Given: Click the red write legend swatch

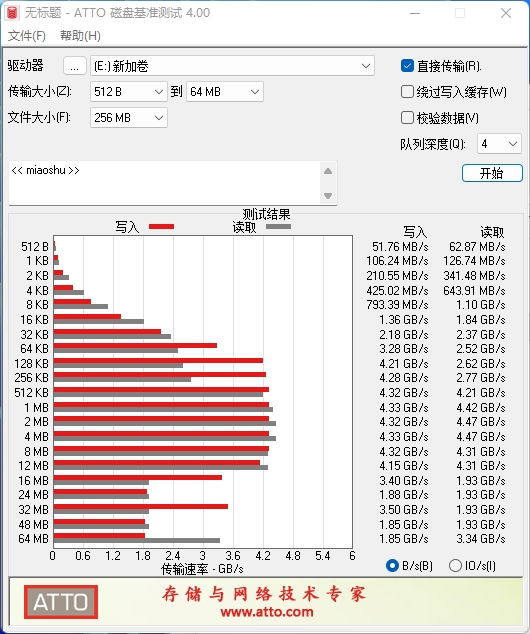Looking at the screenshot, I should pyautogui.click(x=161, y=226).
